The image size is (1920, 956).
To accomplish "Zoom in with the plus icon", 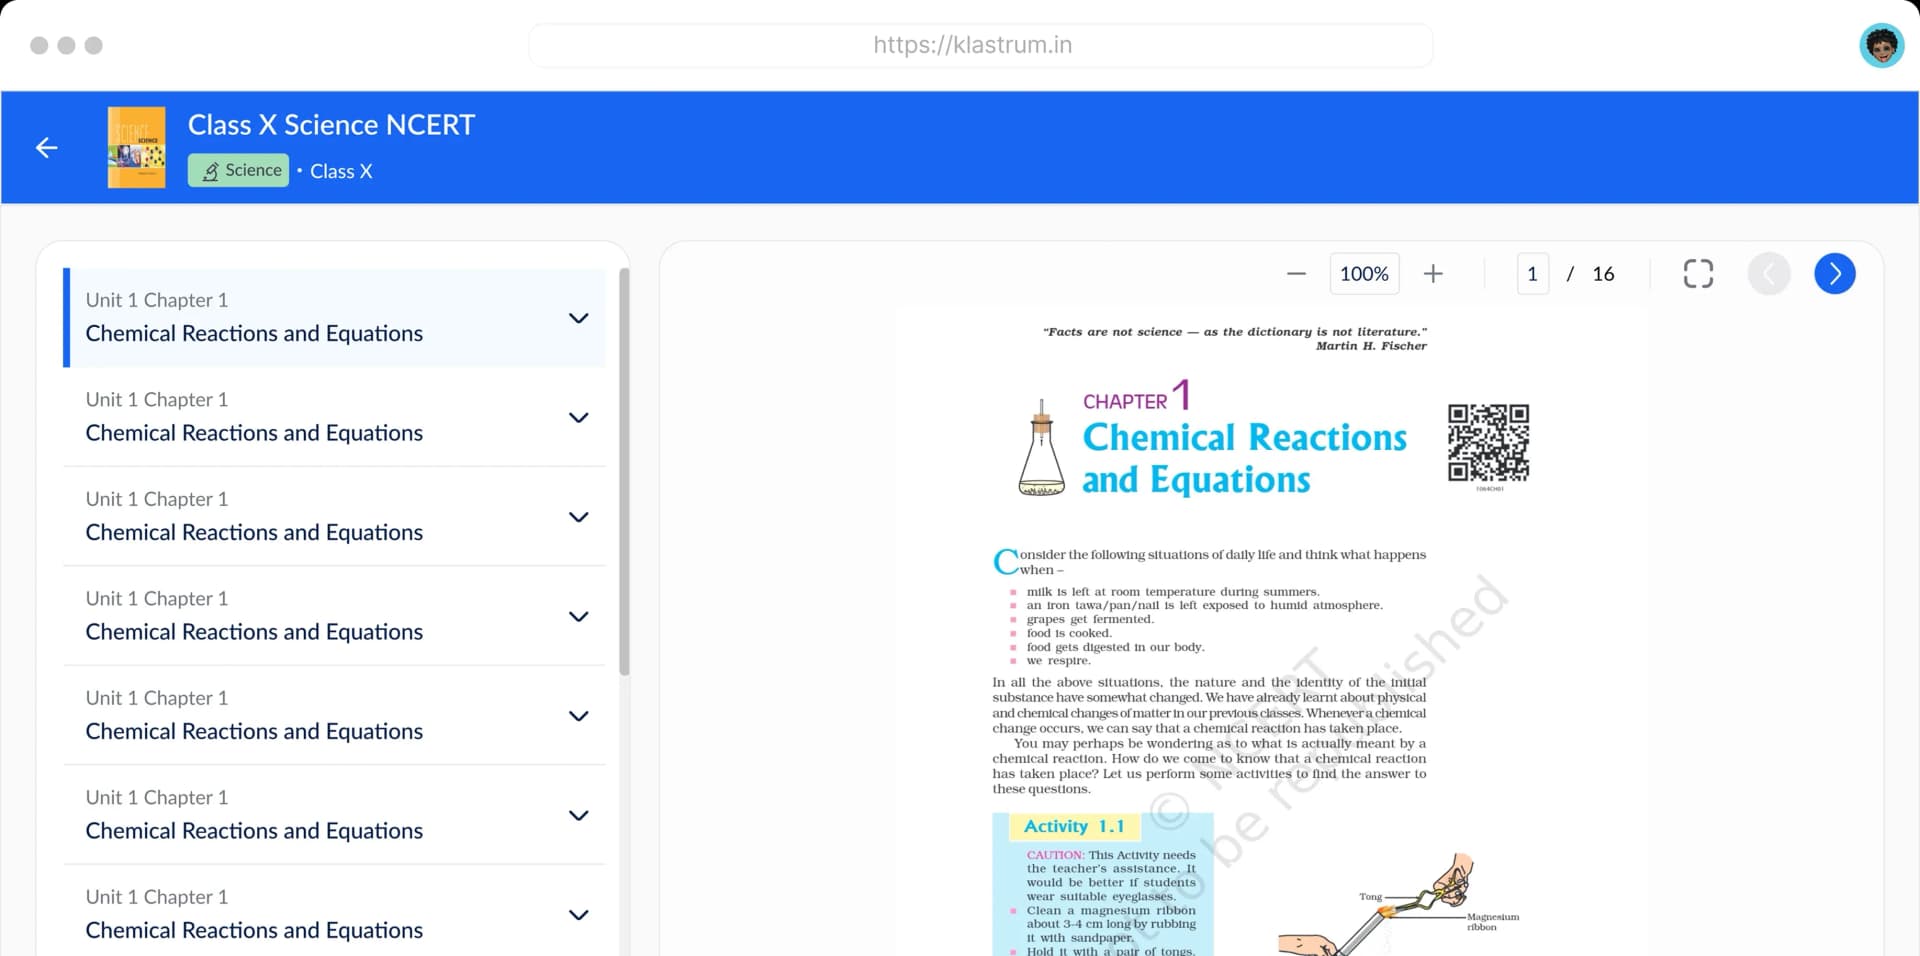I will coord(1433,274).
